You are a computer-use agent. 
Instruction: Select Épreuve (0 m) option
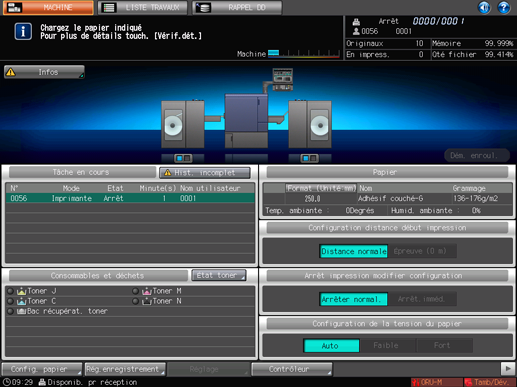422,251
